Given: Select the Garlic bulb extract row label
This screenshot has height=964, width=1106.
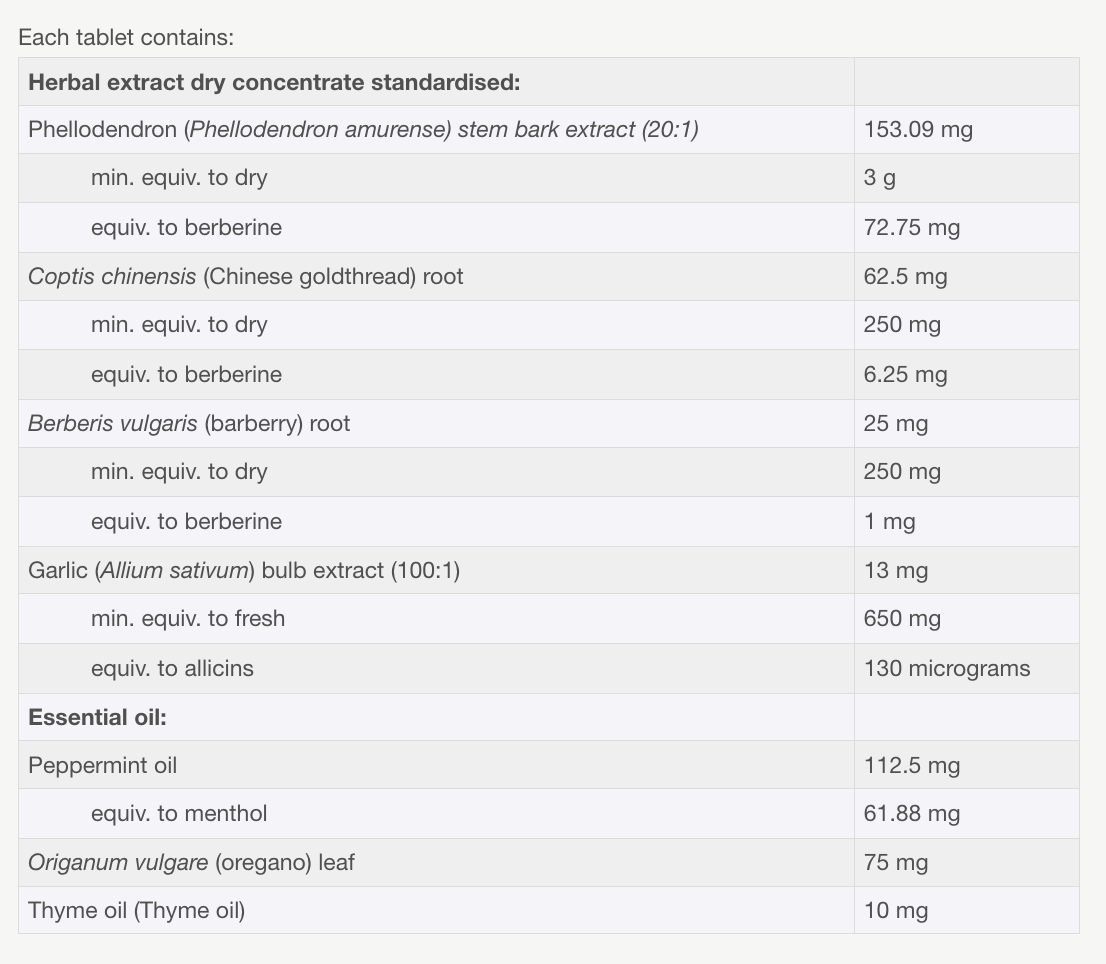Looking at the screenshot, I should 244,571.
